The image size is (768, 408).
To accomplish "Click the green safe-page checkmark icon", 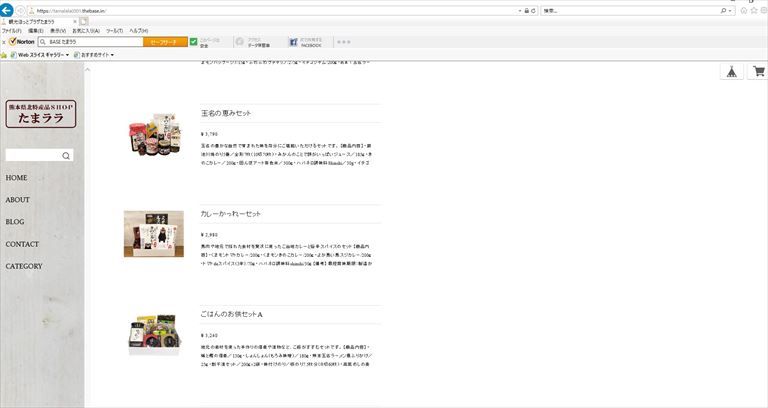I will (x=193, y=42).
